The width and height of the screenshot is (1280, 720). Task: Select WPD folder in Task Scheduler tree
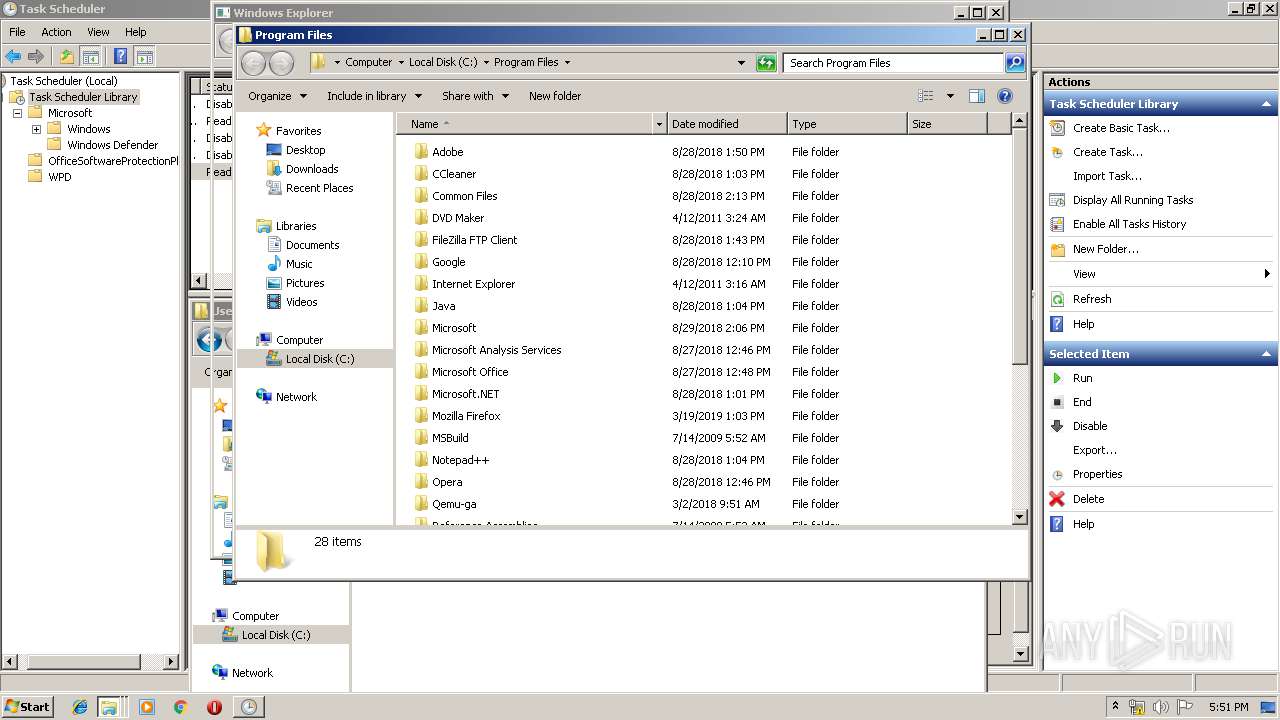pos(59,177)
